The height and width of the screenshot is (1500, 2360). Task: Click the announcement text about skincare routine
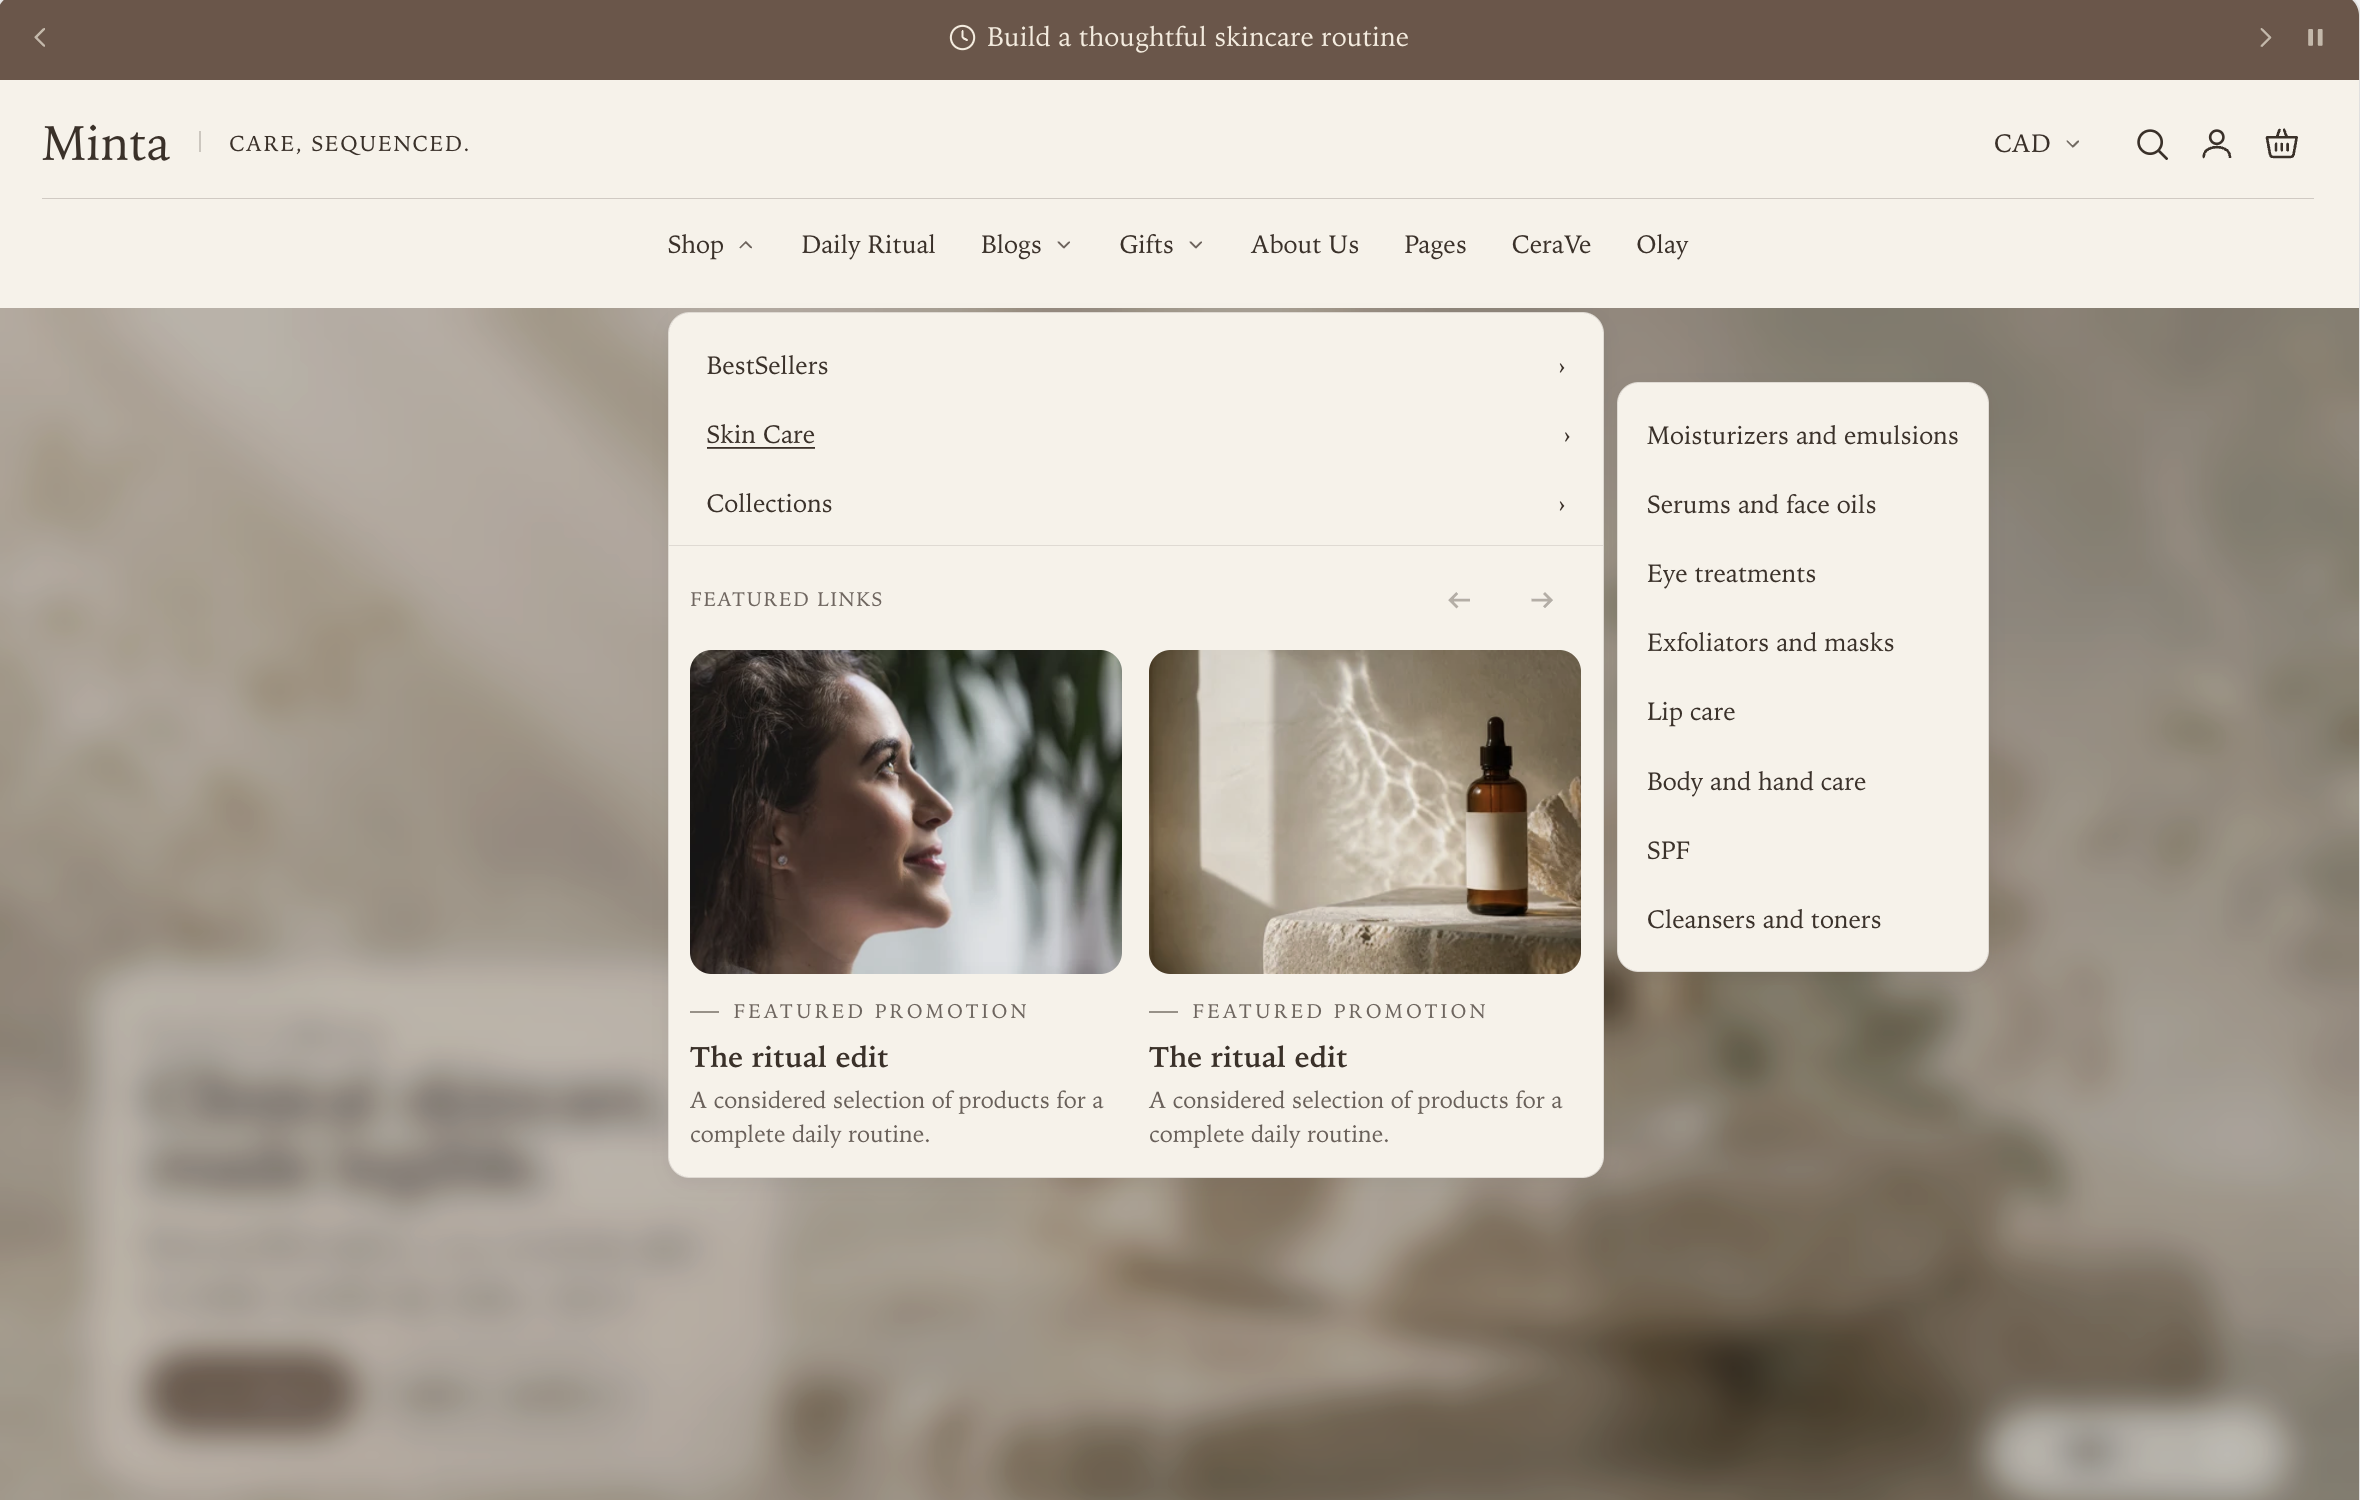tap(1197, 37)
